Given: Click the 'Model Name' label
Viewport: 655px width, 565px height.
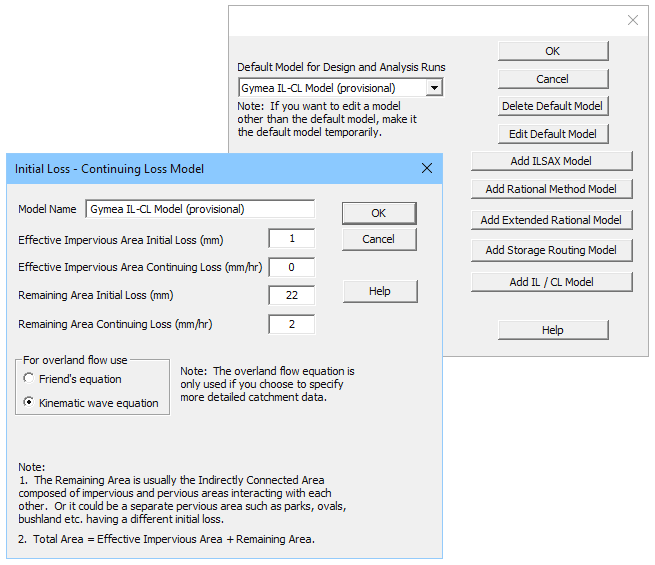Looking at the screenshot, I should [47, 209].
